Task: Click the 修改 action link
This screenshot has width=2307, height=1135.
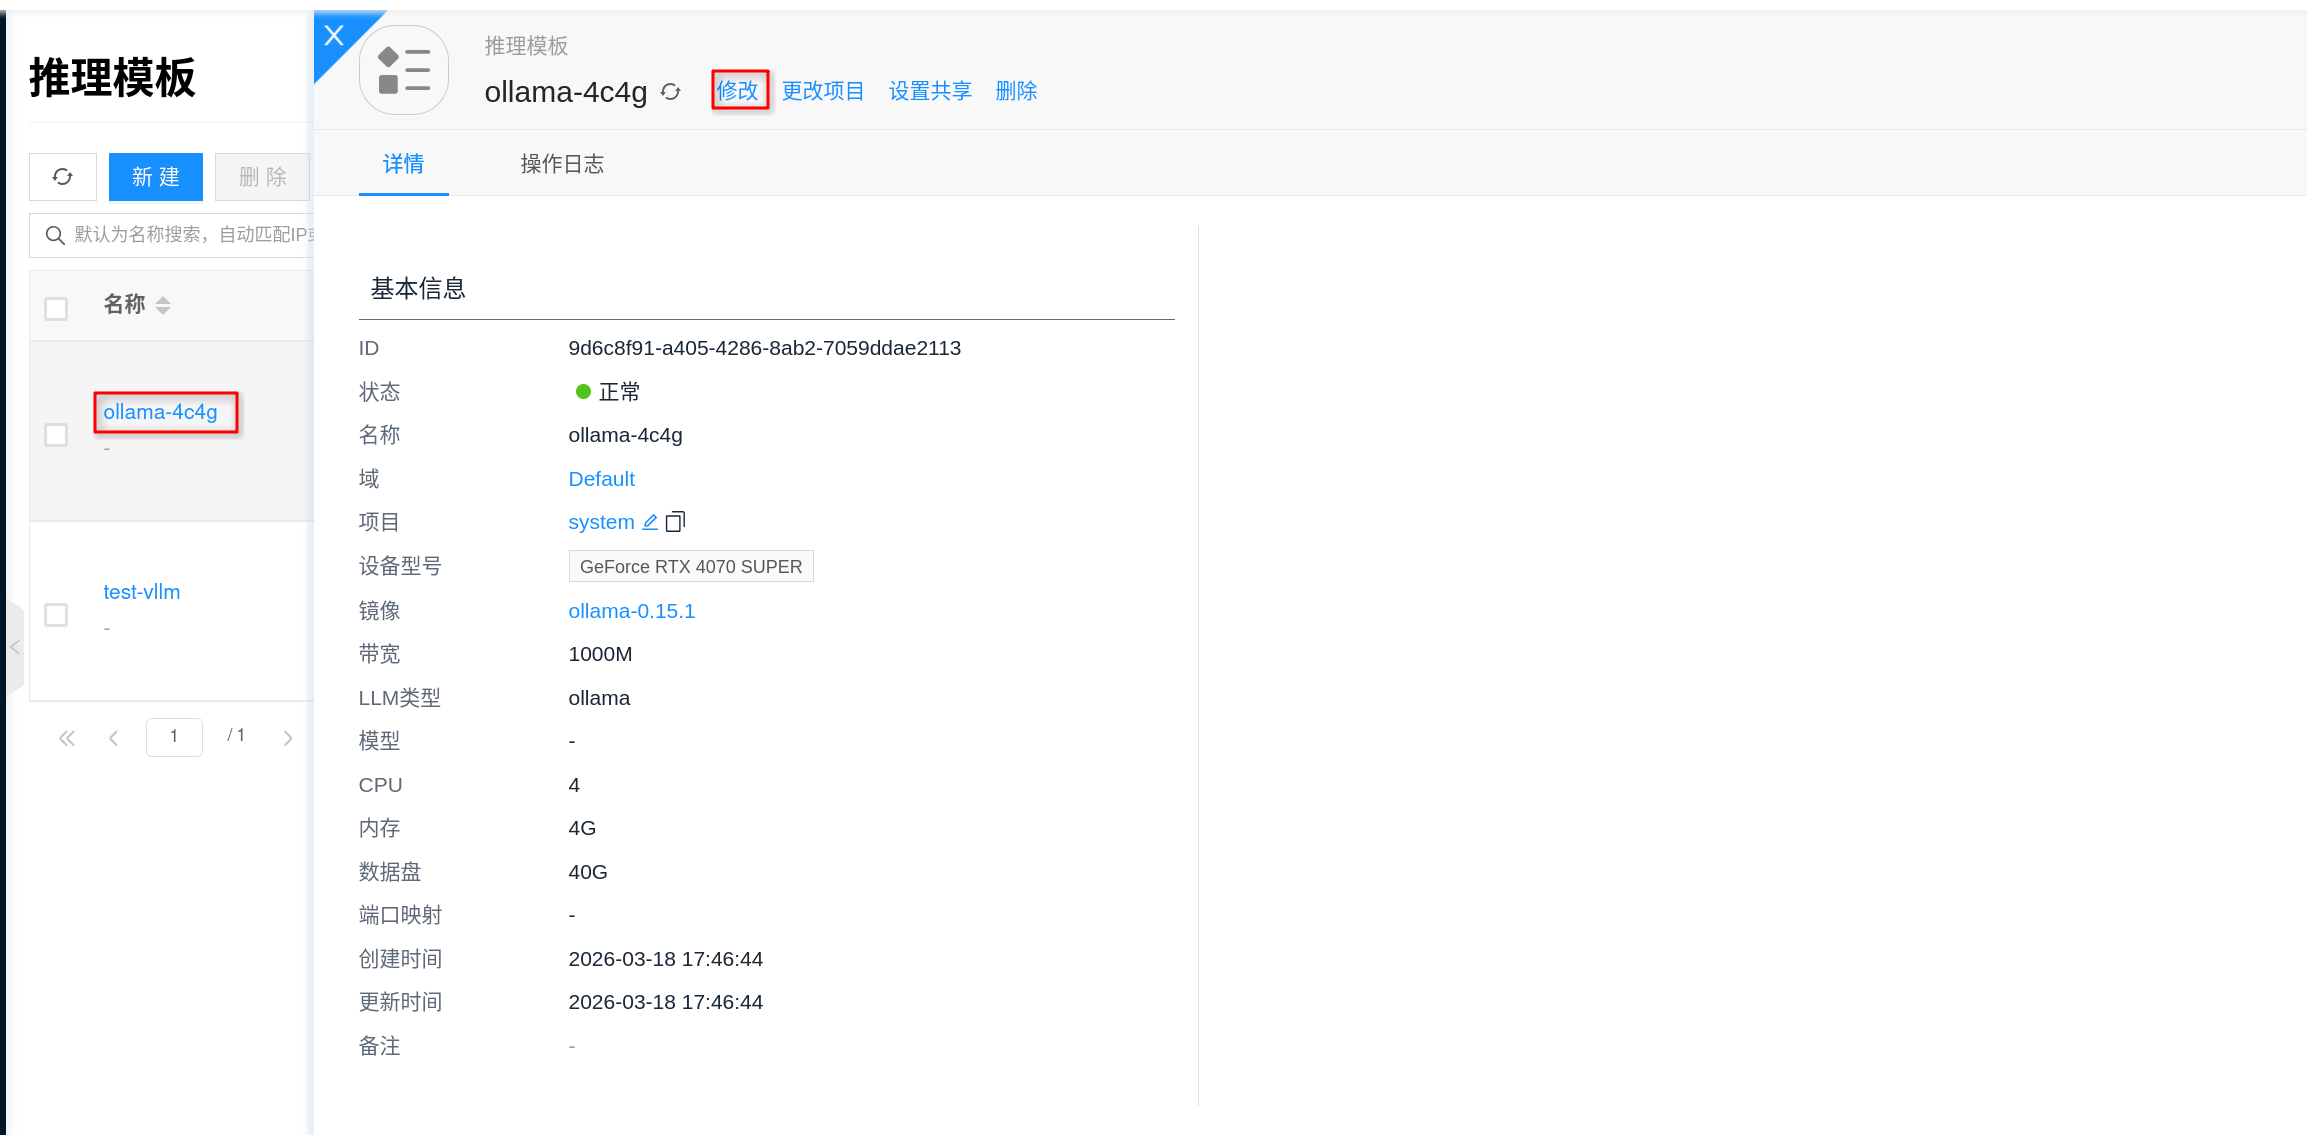Action: (x=738, y=91)
